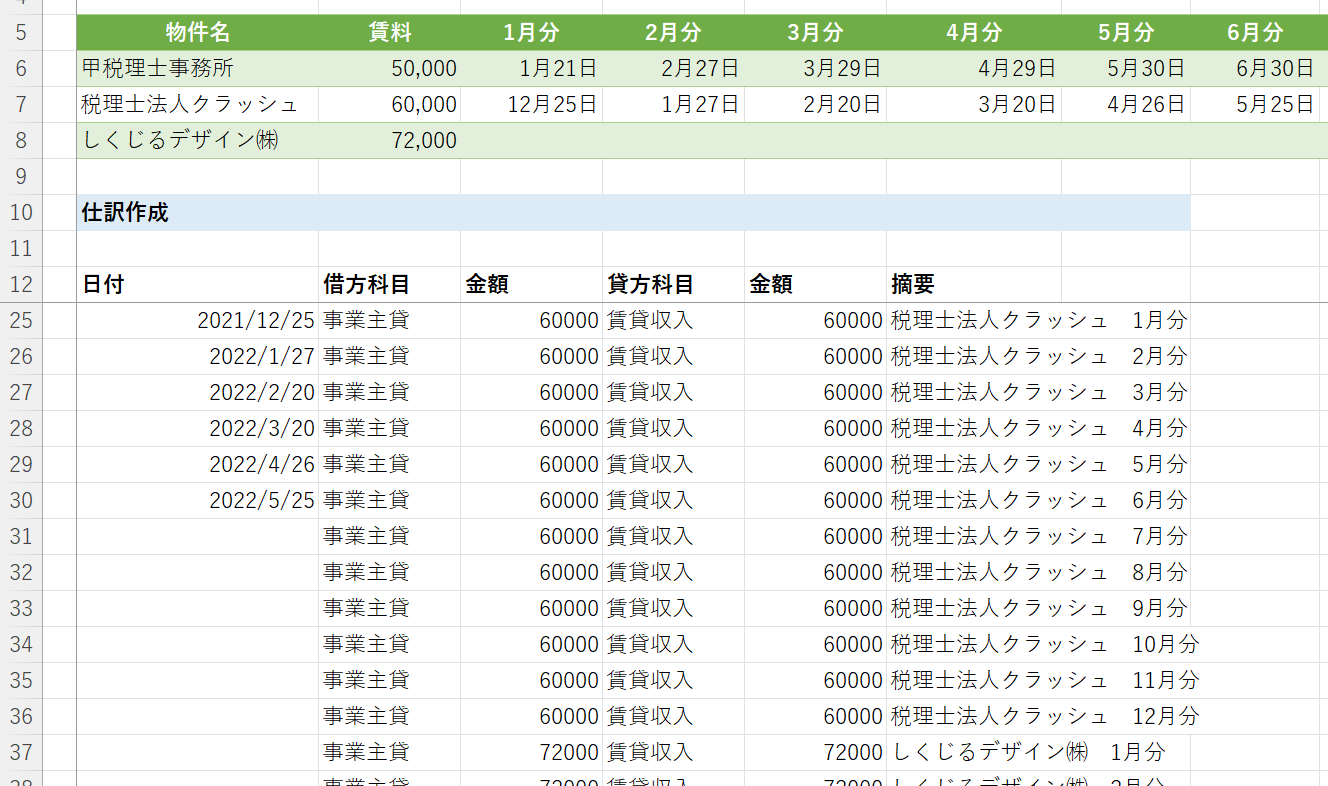Screen dimensions: 1328x786
Task: Select the row 5 header
Action: click(21, 33)
